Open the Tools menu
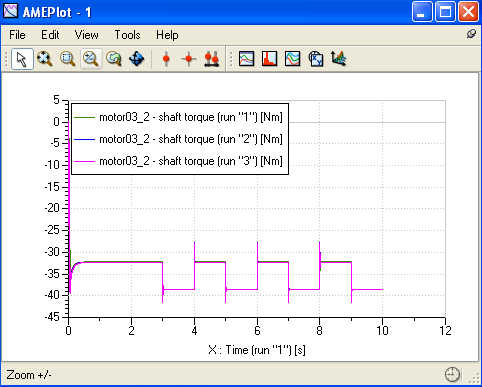482x387 pixels. pos(127,35)
